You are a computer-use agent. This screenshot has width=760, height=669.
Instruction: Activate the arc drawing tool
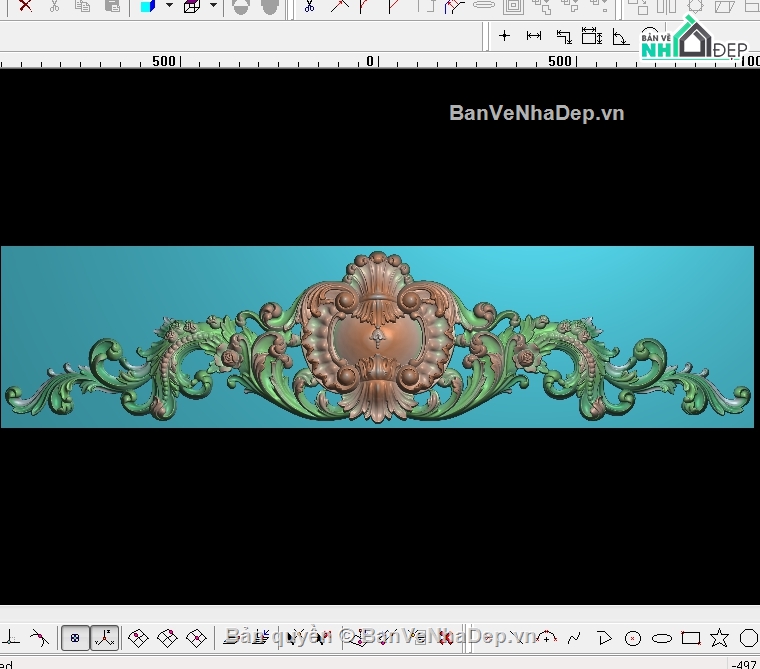click(x=546, y=637)
